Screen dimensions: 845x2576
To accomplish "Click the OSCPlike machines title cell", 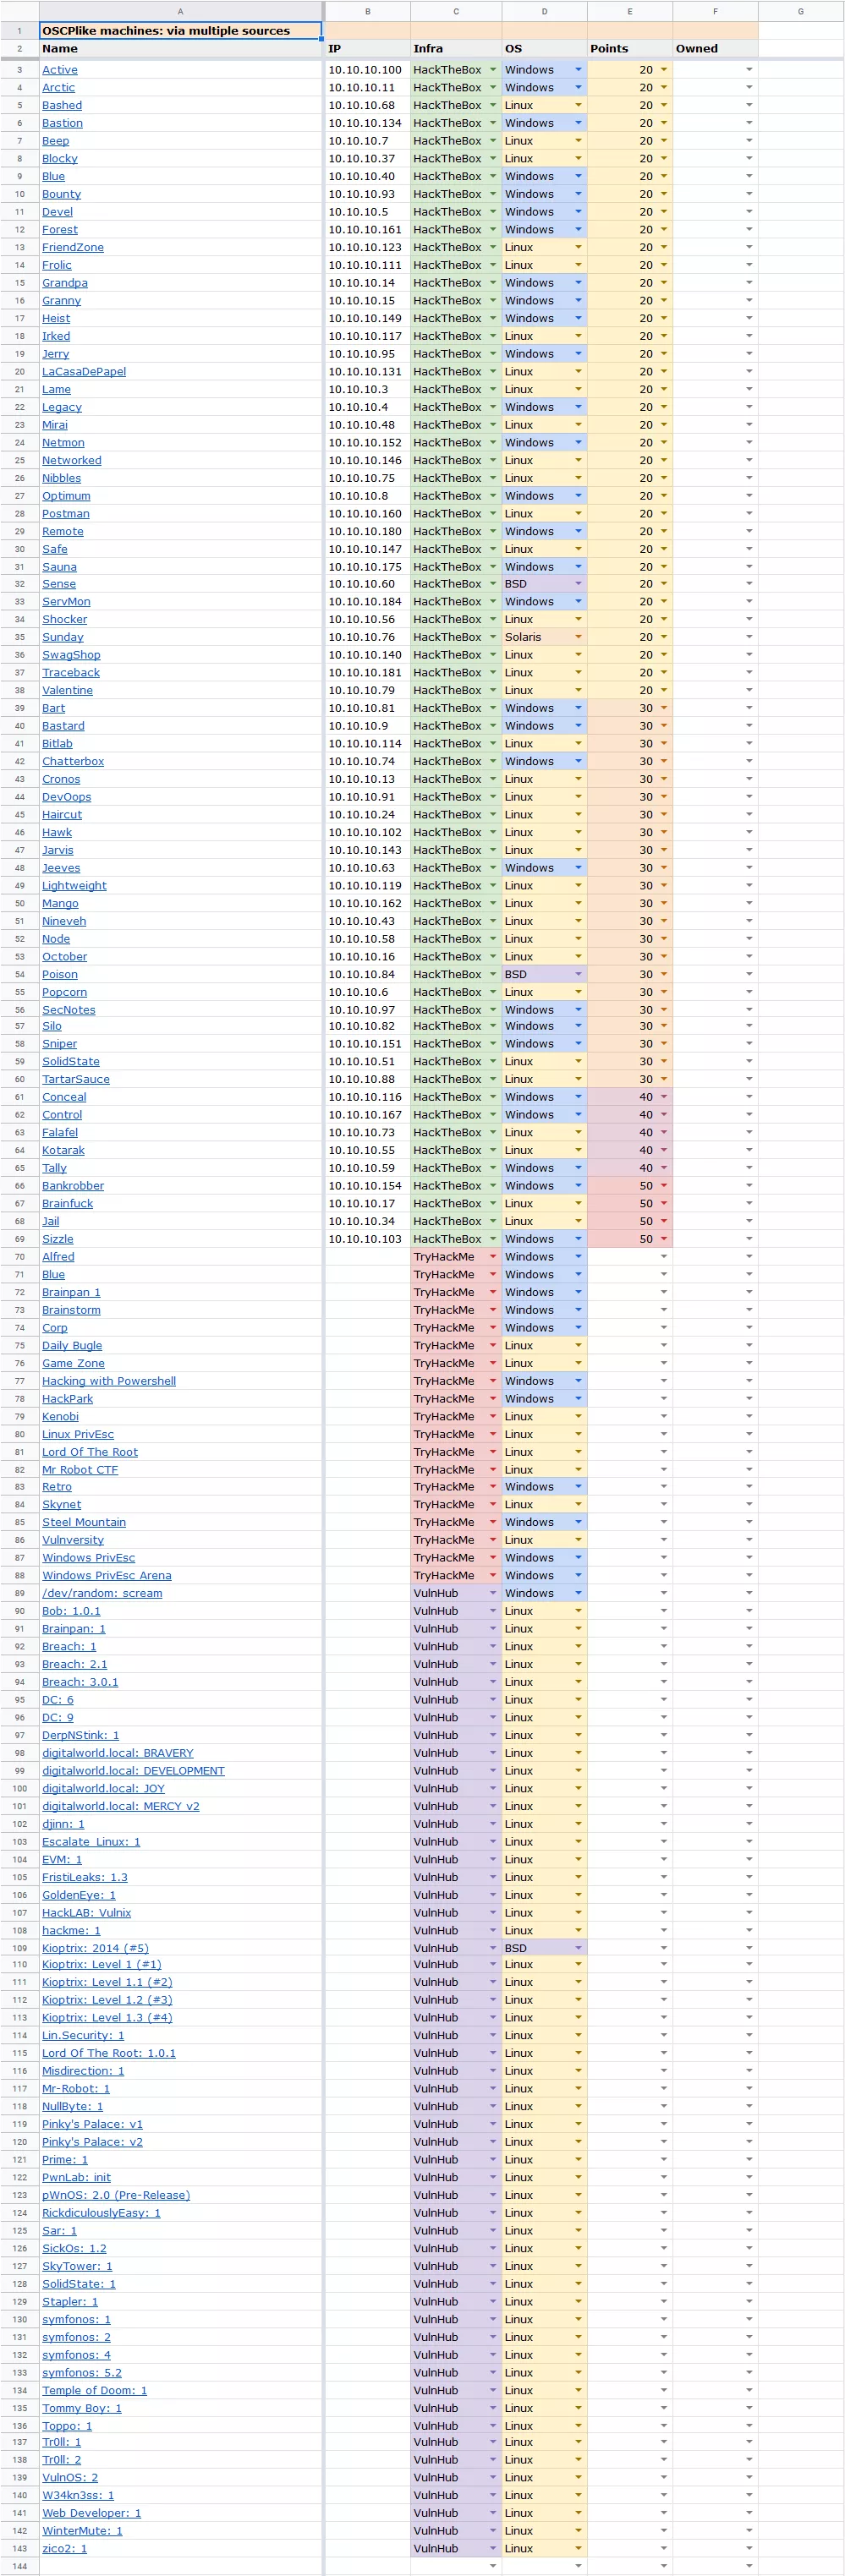I will click(x=180, y=31).
